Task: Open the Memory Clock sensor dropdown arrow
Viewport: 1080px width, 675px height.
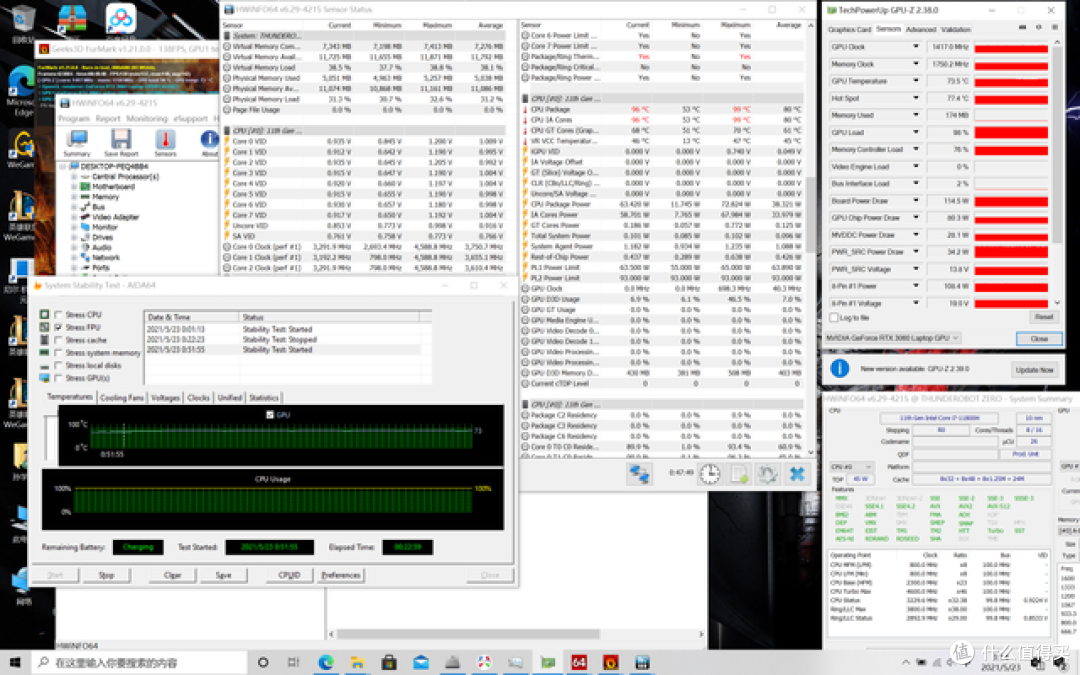Action: pos(915,64)
